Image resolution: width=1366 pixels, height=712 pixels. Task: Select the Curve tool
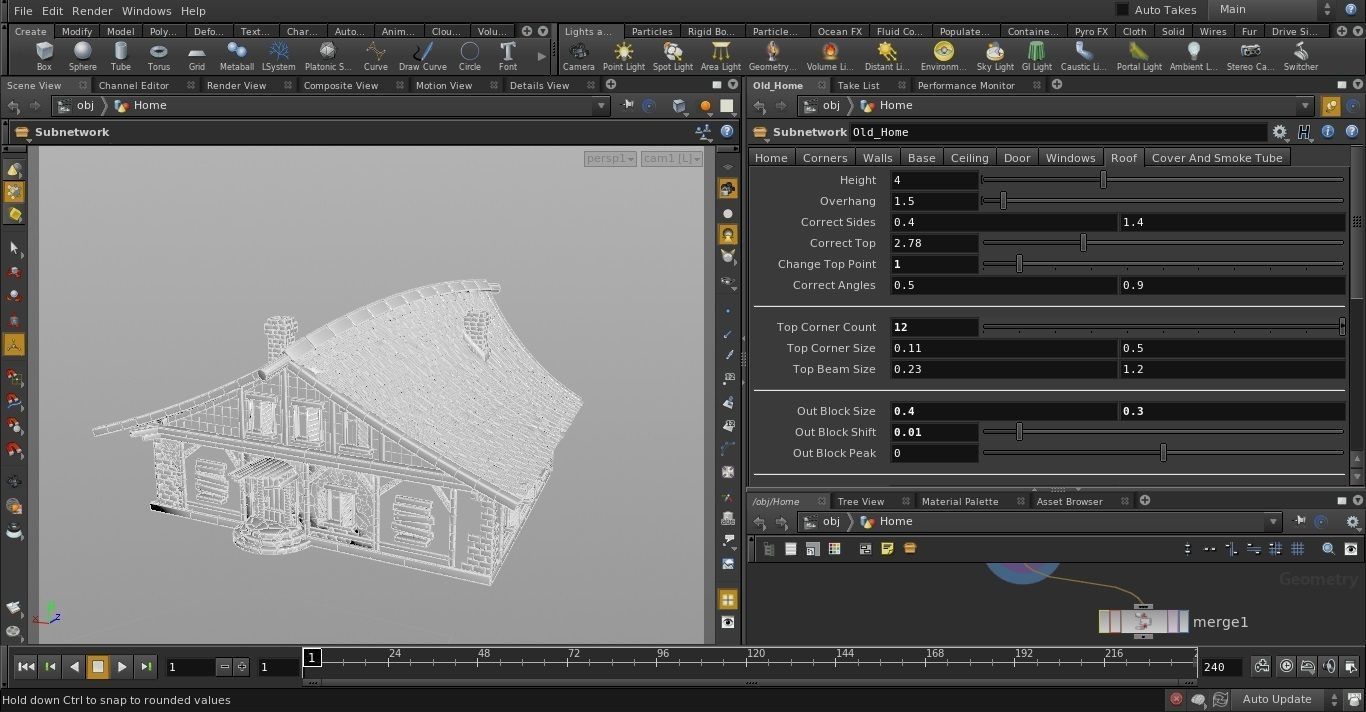(376, 56)
